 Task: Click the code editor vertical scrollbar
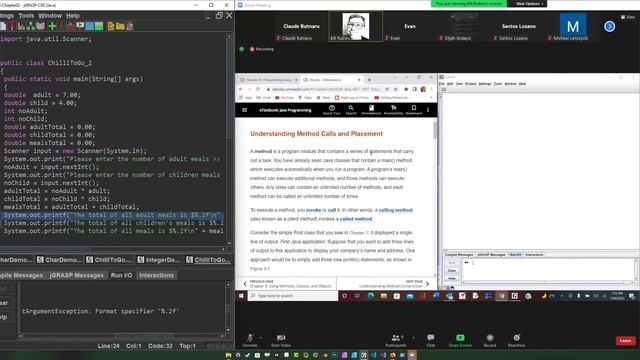coord(229,139)
